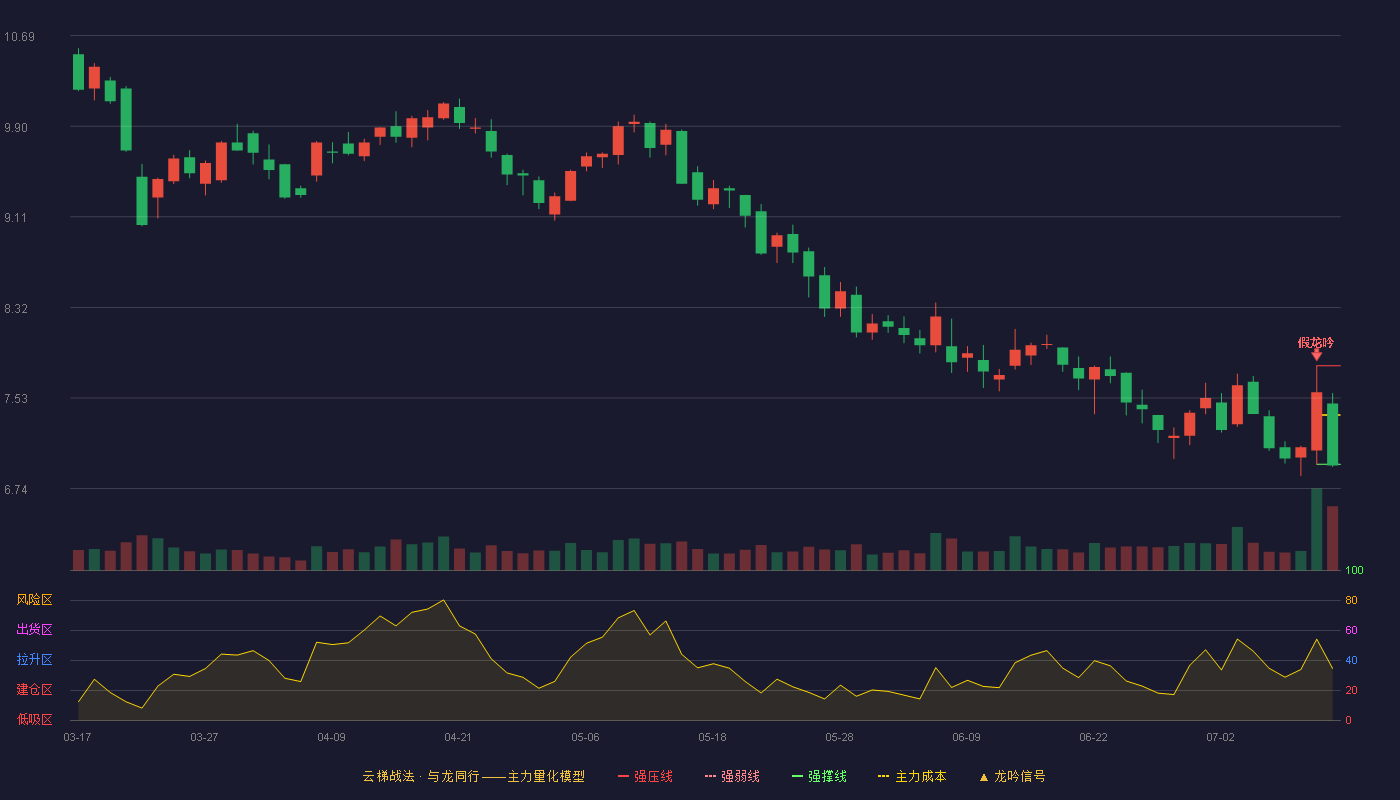Click the last green candlestick on the chart
The width and height of the screenshot is (1400, 800).
click(x=1332, y=434)
